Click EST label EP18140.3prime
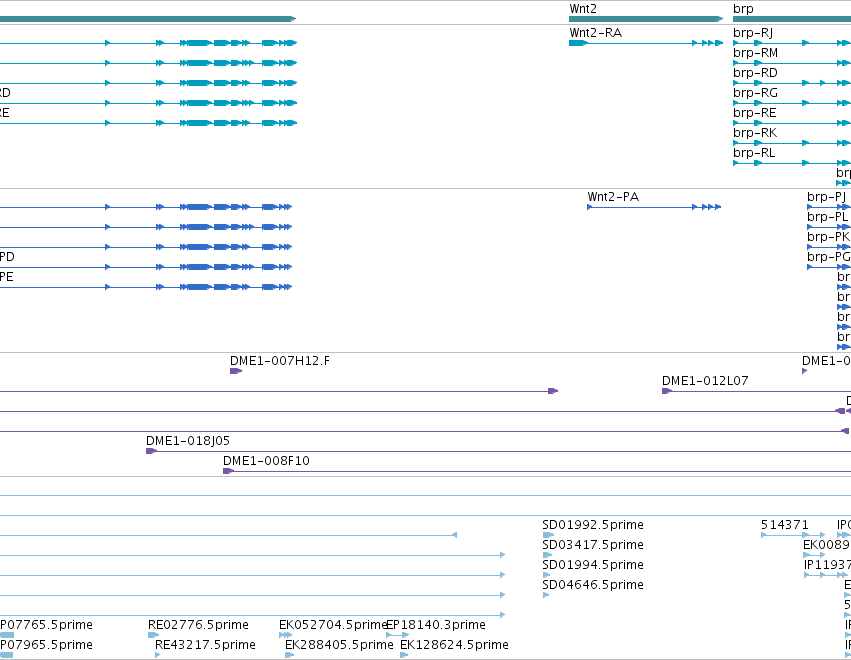 (436, 625)
